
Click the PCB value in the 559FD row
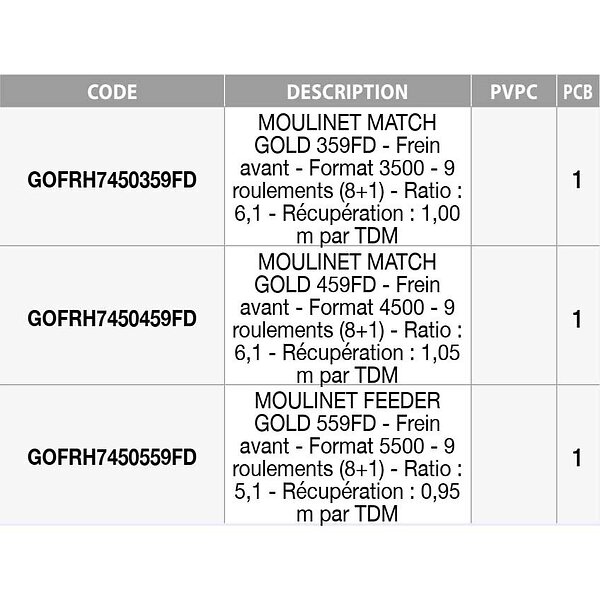577,458
